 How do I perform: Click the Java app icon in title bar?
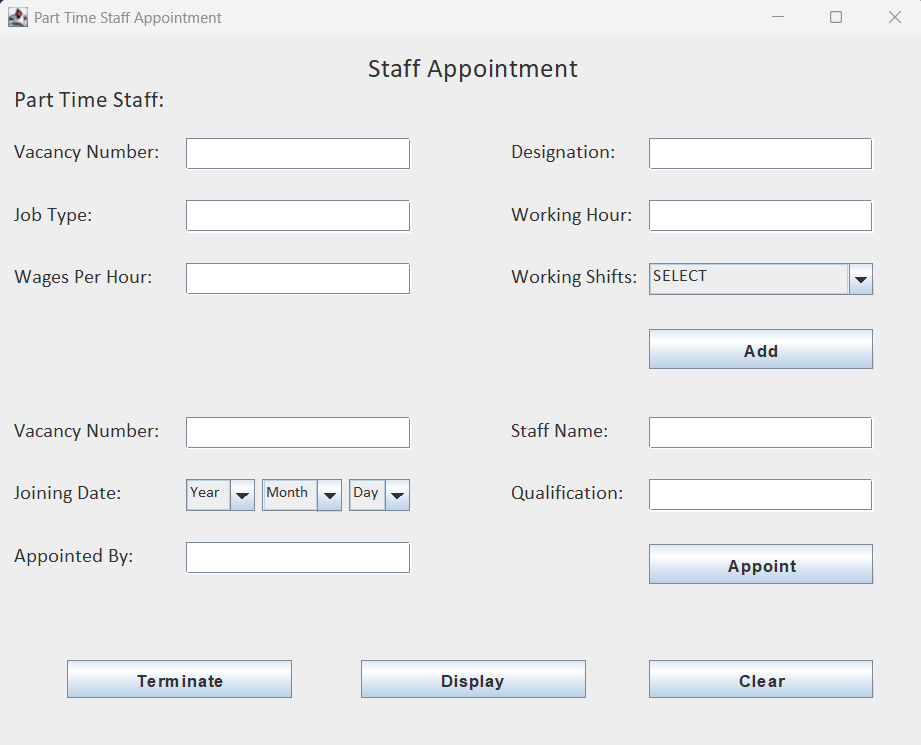point(18,18)
